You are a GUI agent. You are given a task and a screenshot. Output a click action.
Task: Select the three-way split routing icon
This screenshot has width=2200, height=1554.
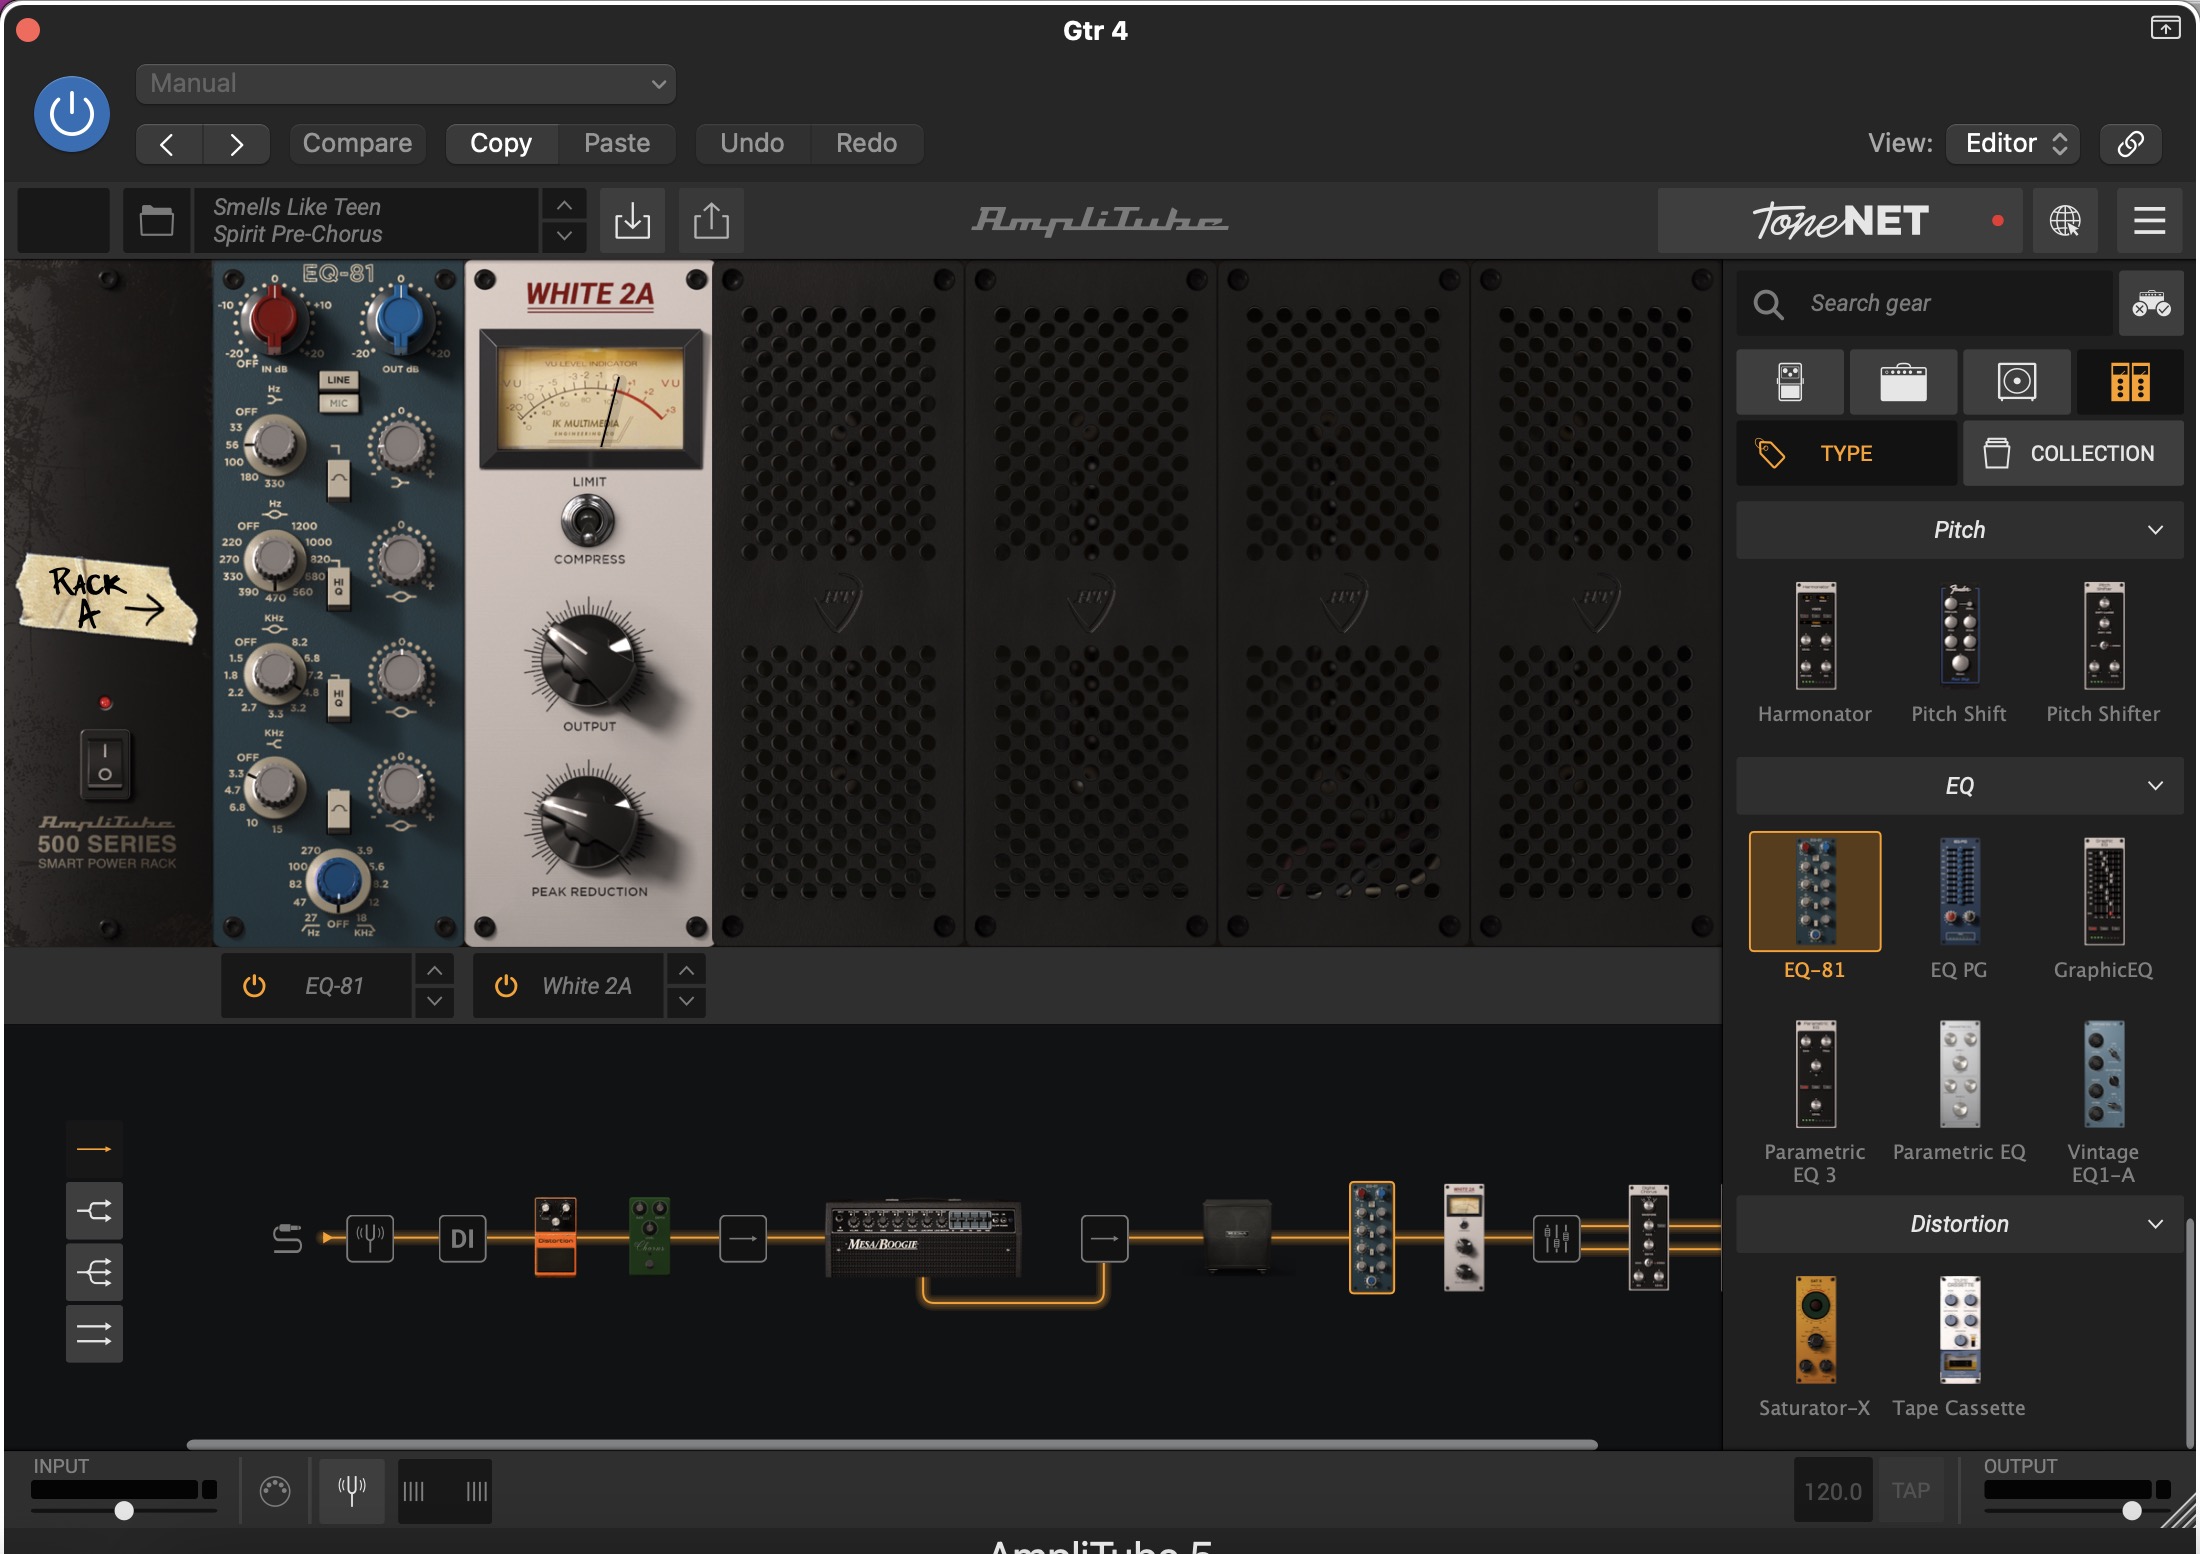pos(94,1272)
